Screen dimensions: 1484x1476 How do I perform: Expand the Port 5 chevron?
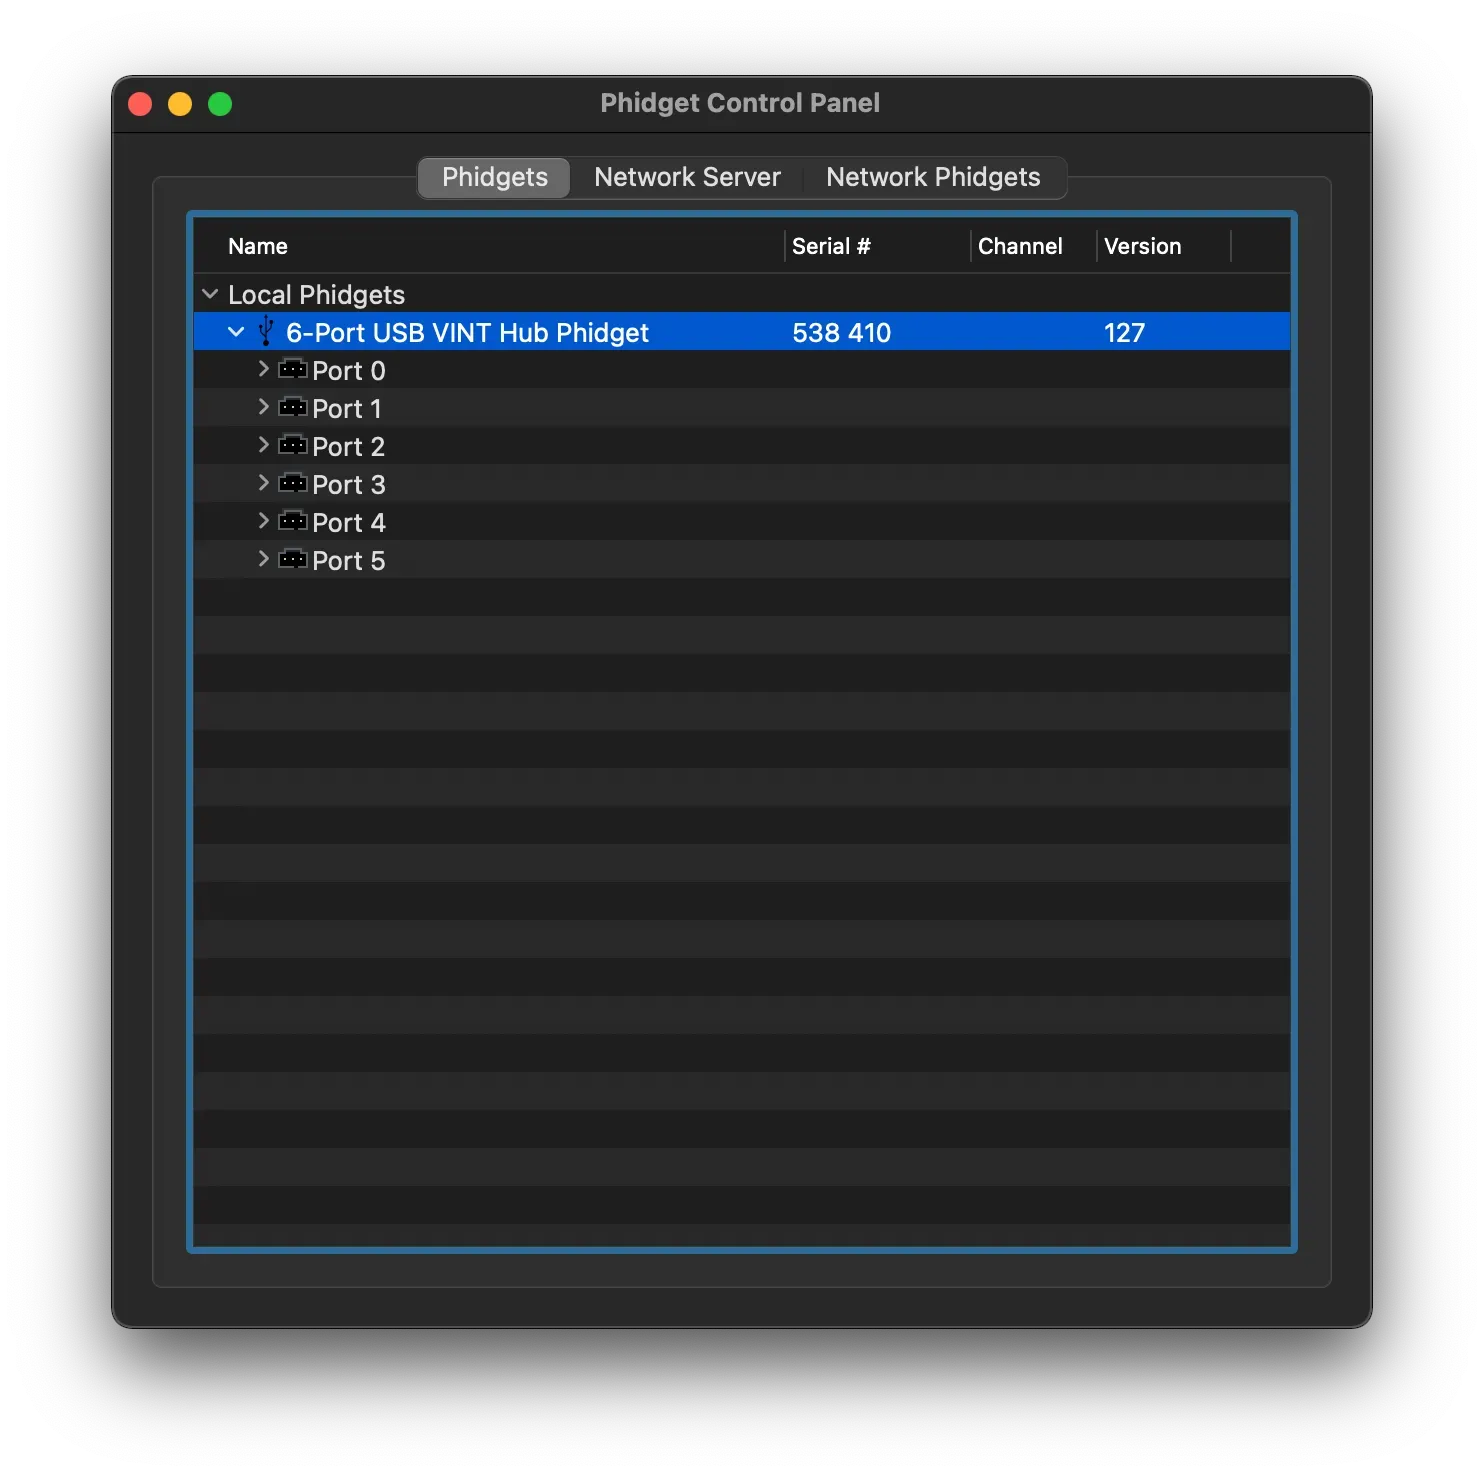(263, 559)
